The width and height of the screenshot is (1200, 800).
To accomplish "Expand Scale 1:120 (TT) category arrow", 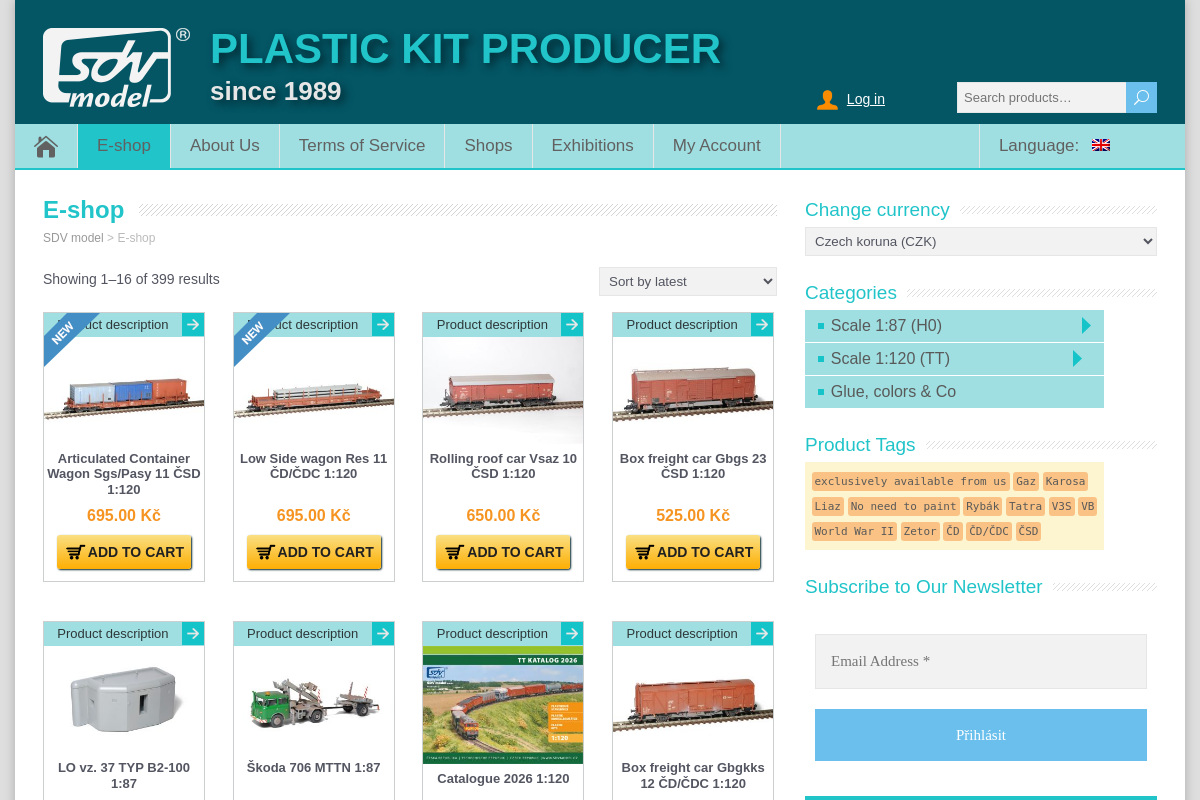I will (x=1077, y=358).
